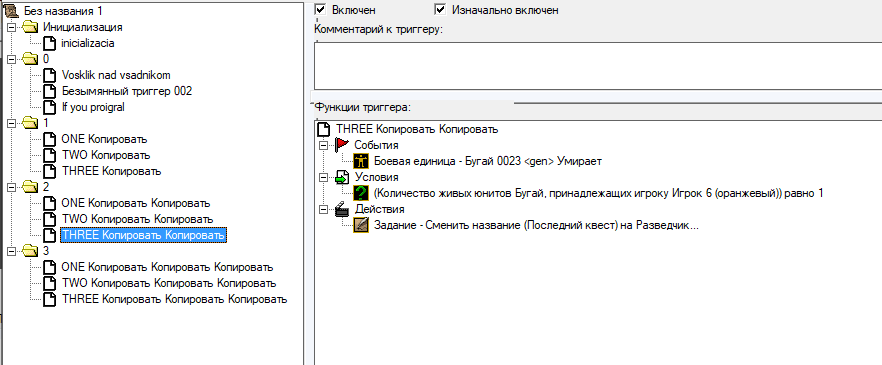Collapse the Действия section
Screen dimensions: 882x365
click(323, 209)
